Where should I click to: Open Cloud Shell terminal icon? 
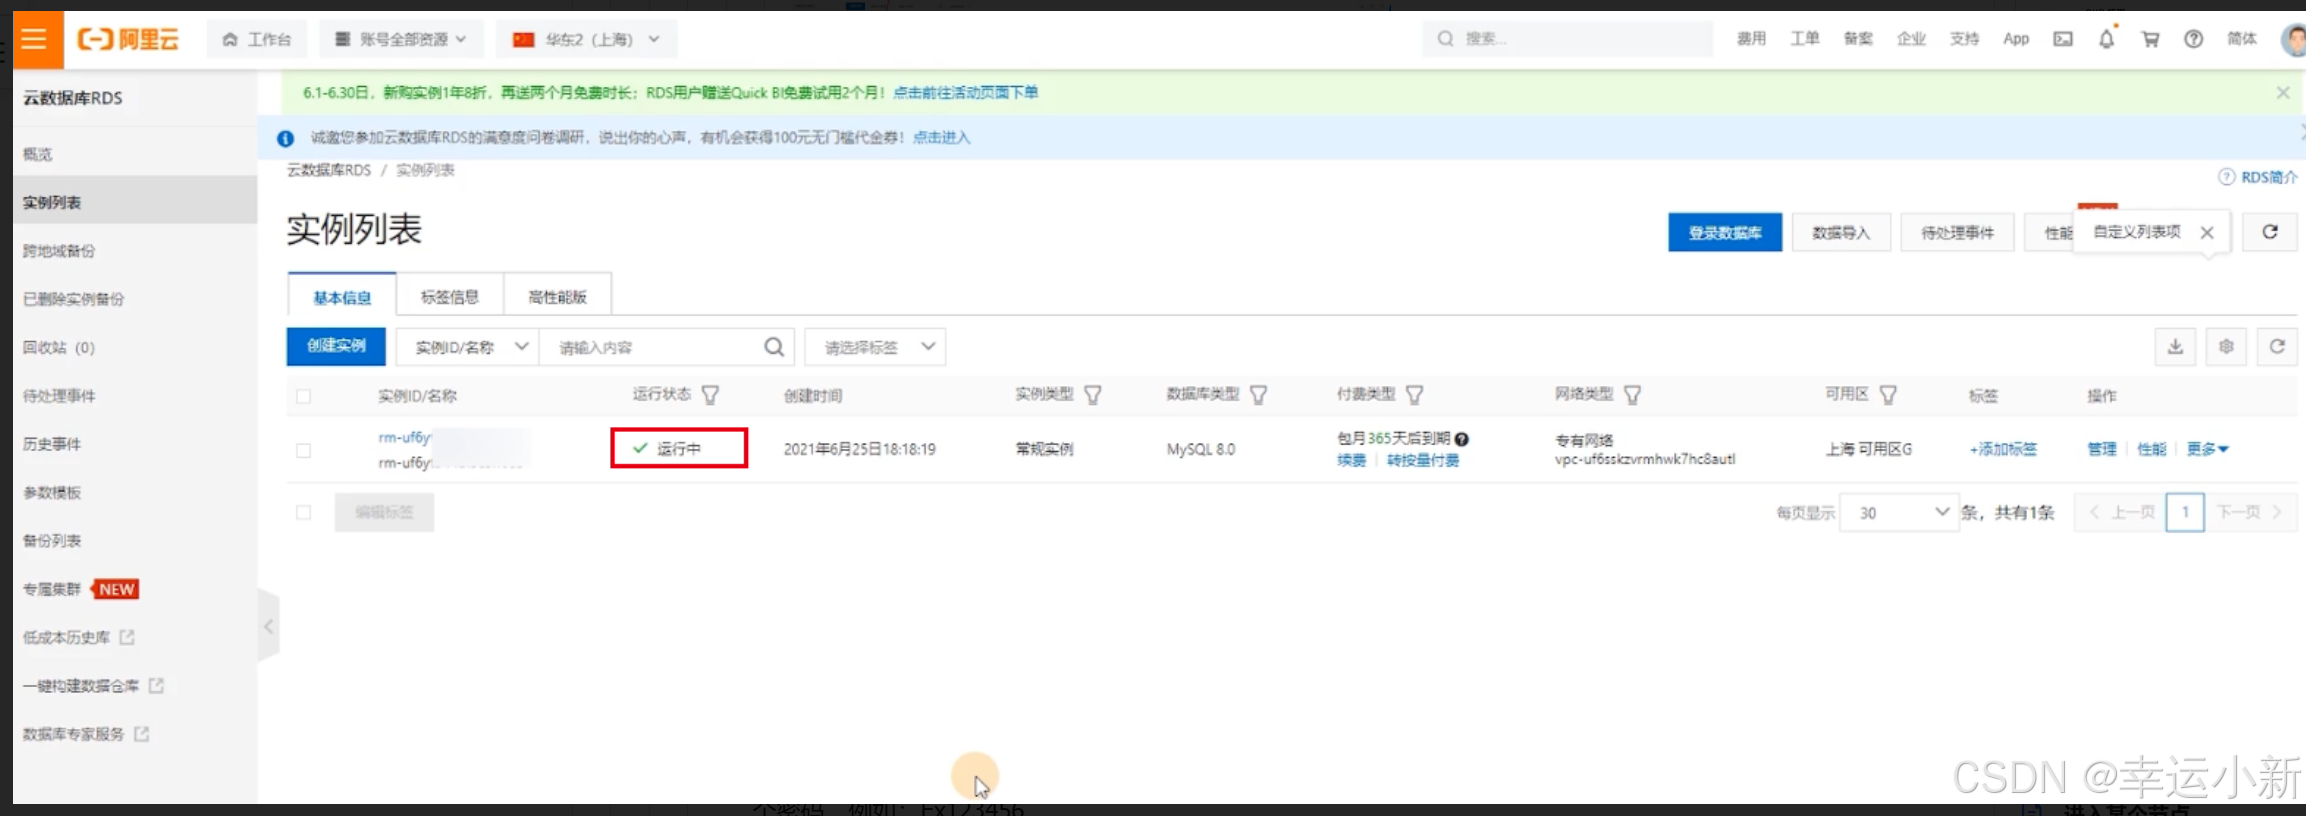coord(2063,39)
